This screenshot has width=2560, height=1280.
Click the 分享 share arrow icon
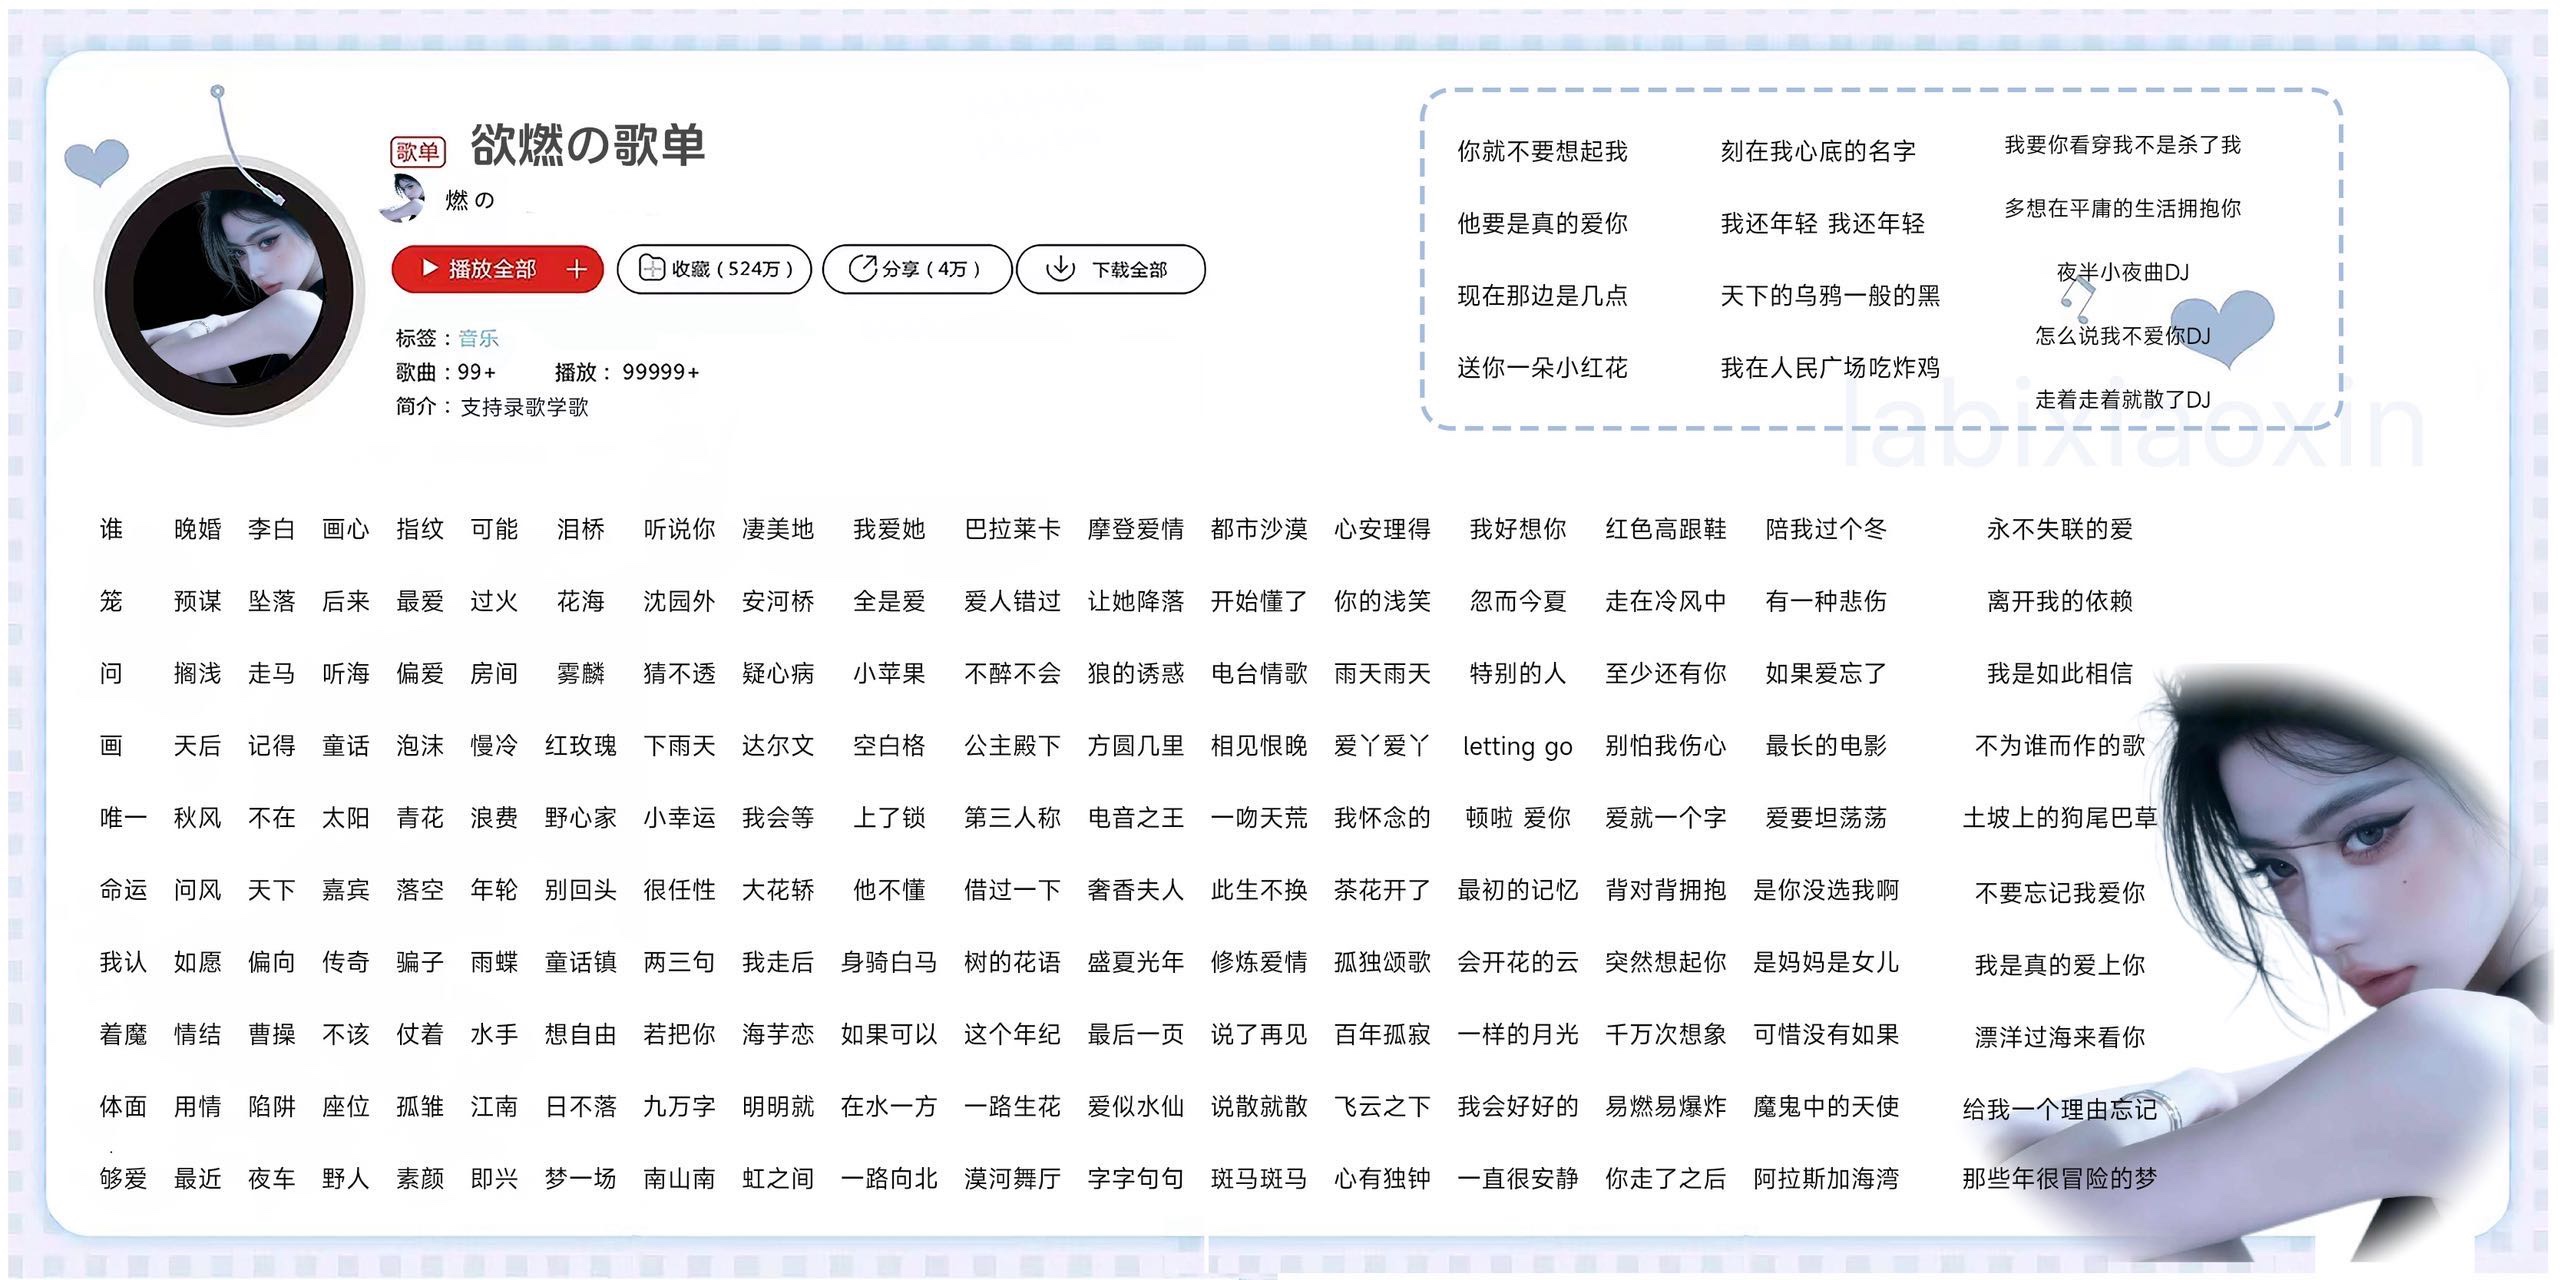point(862,268)
